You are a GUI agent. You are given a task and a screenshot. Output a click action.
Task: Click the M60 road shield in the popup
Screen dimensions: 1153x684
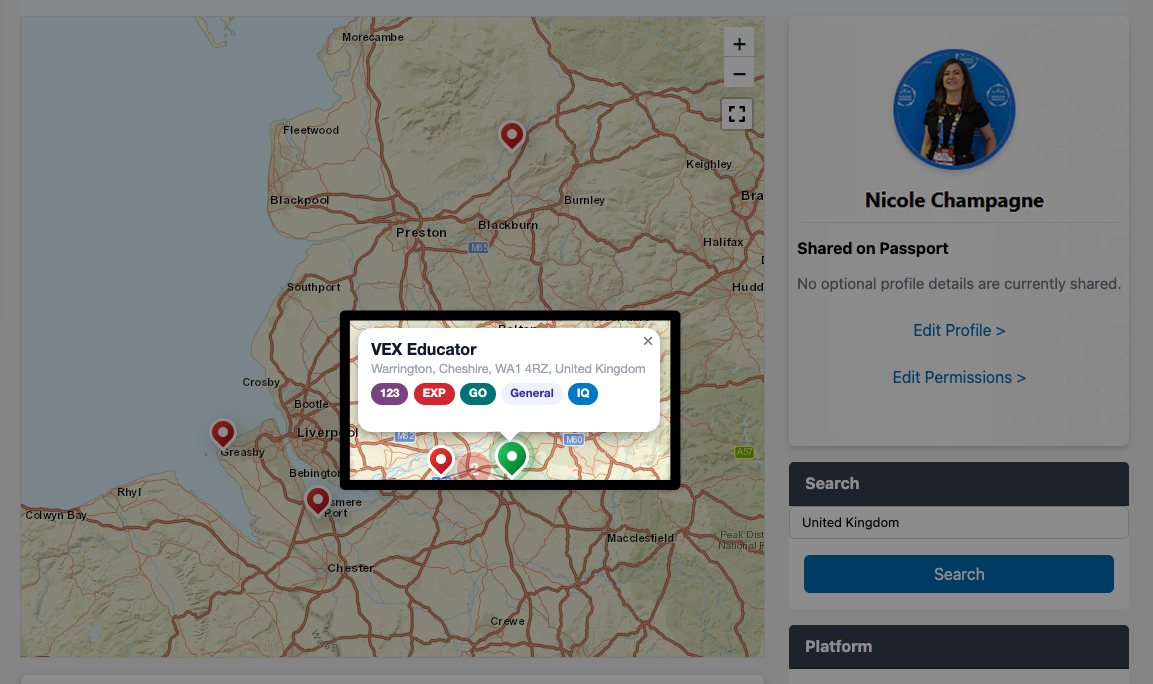[x=574, y=440]
